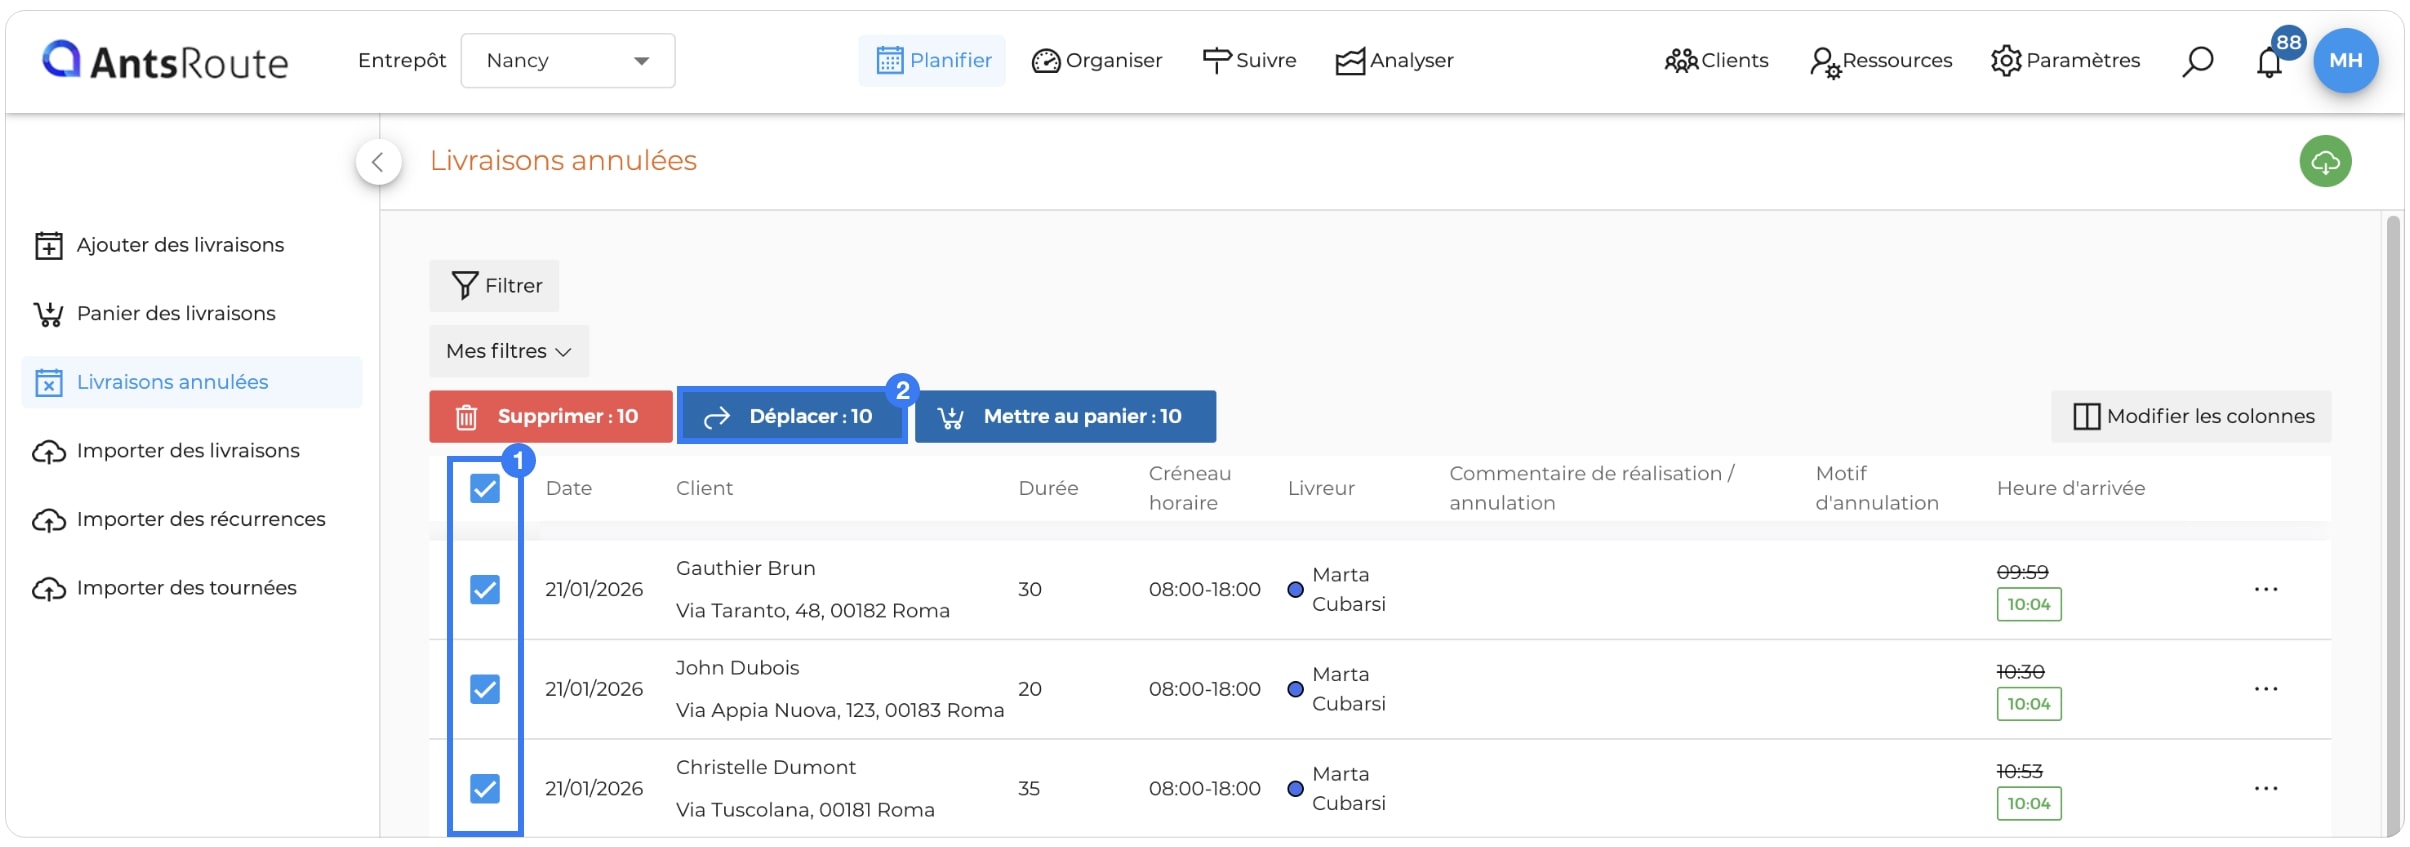Collapse sidebar with the left chevron button
The height and width of the screenshot is (847, 2410).
[x=378, y=162]
